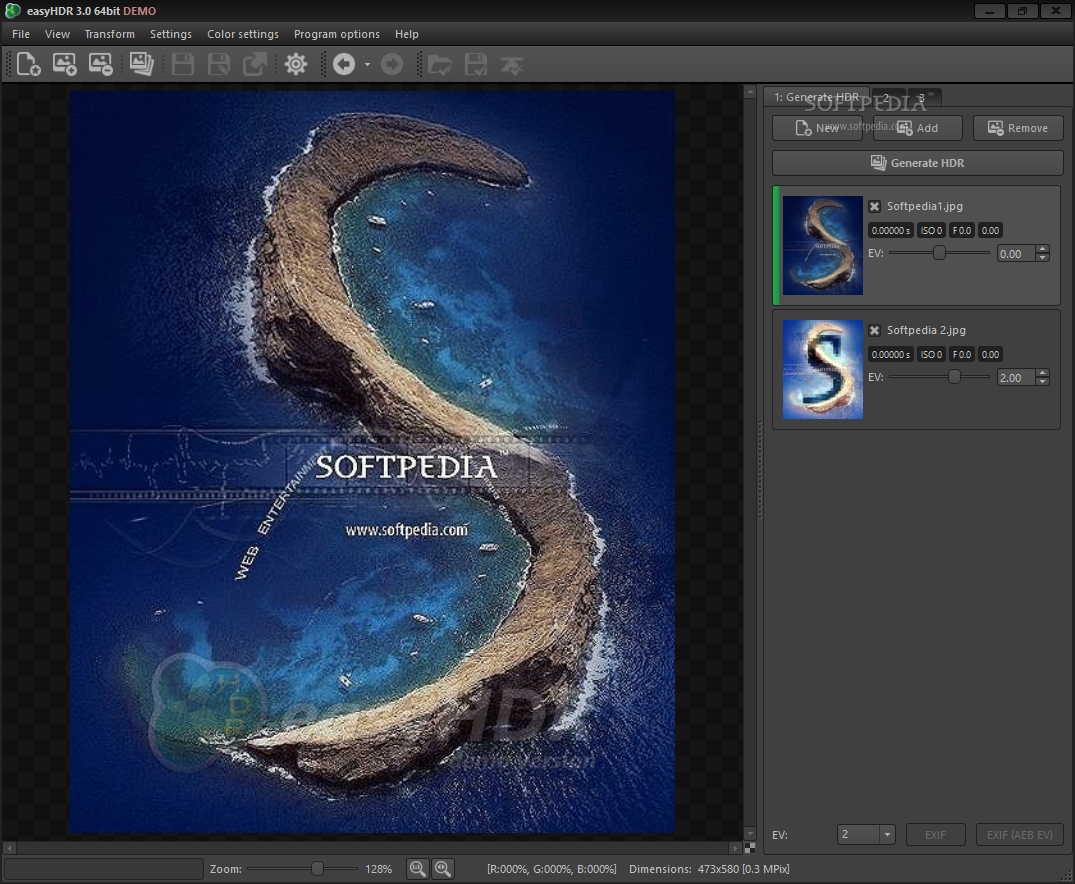Click the horizontal scrollbar left arrow

[9, 848]
